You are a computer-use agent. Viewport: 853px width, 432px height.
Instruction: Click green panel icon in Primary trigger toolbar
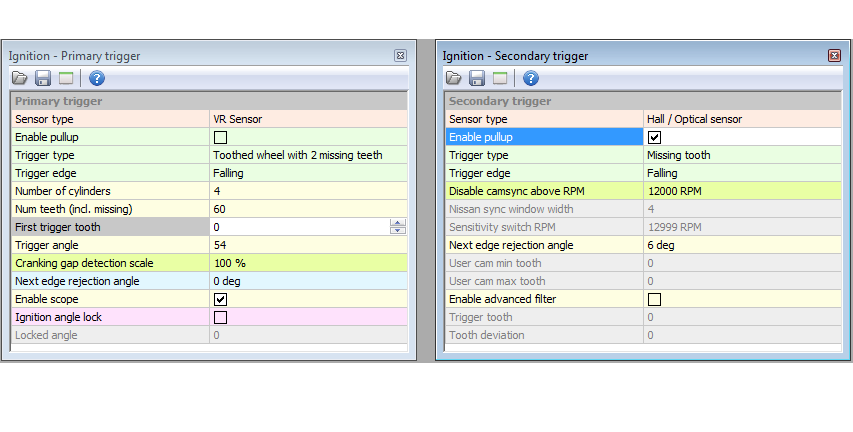pos(65,78)
